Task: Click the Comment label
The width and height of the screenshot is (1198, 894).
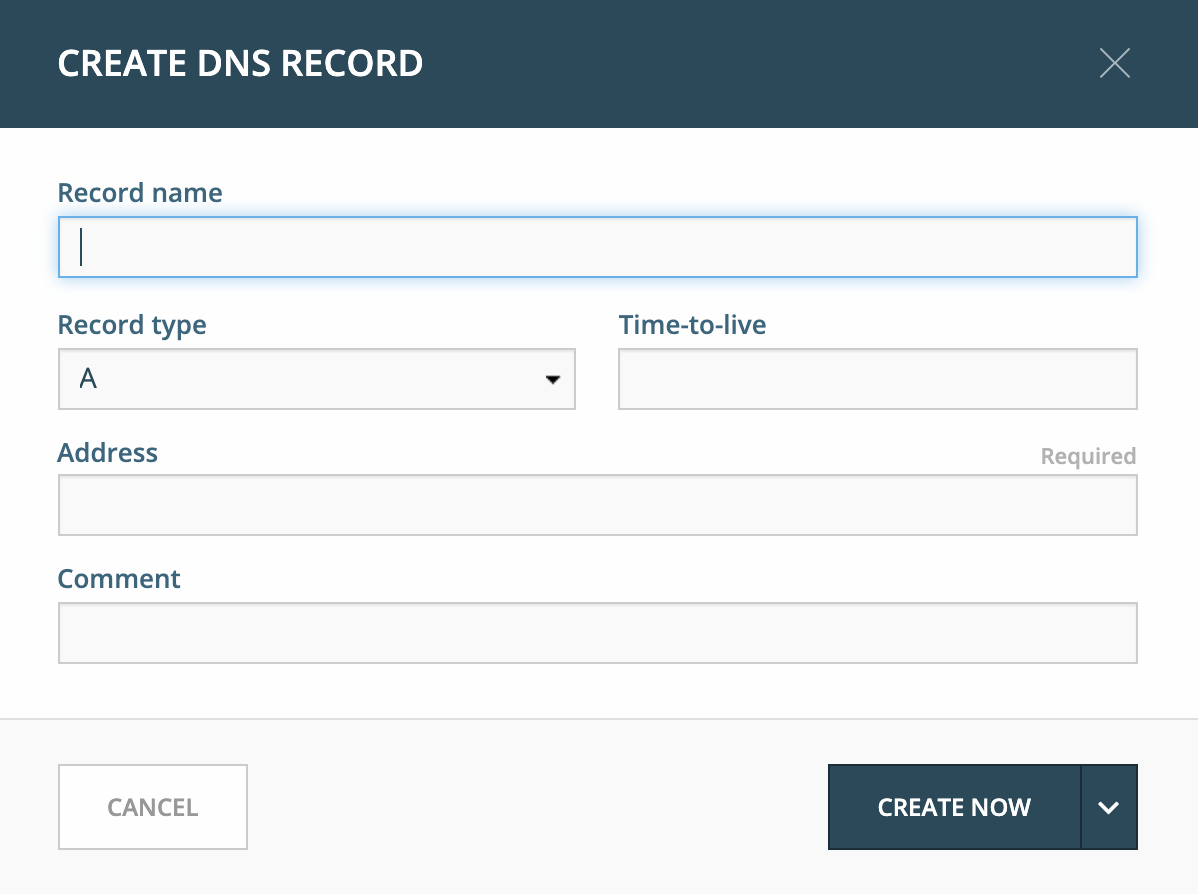Action: click(119, 578)
